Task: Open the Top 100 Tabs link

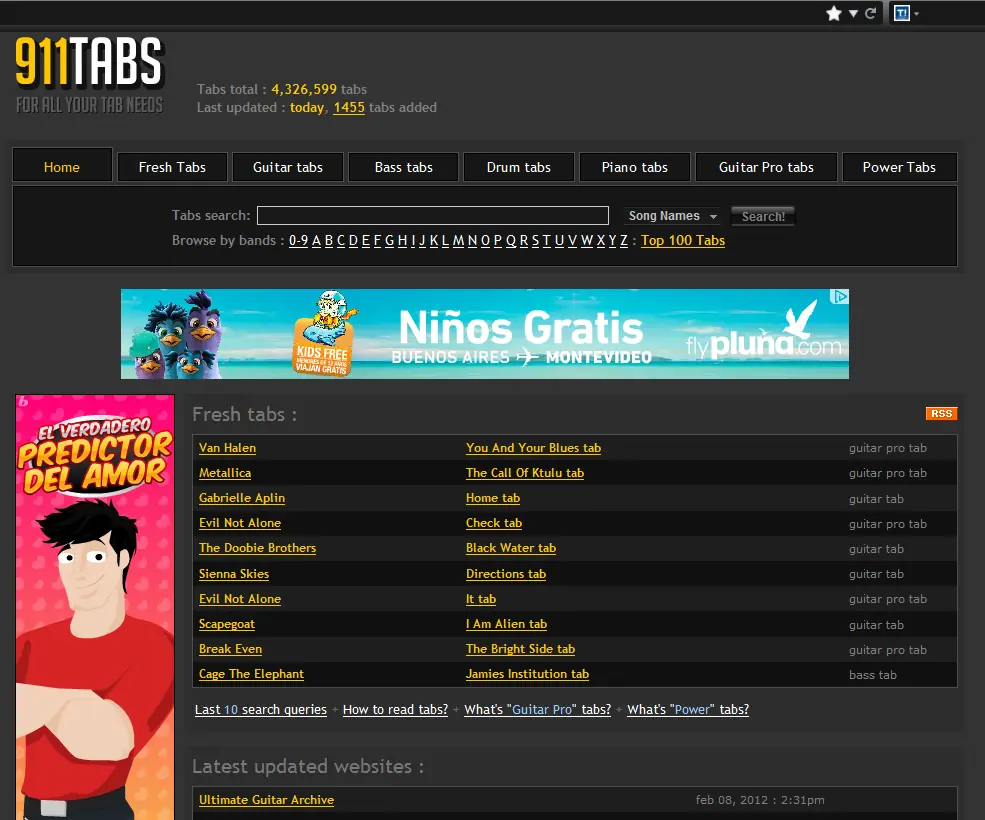Action: pyautogui.click(x=683, y=241)
